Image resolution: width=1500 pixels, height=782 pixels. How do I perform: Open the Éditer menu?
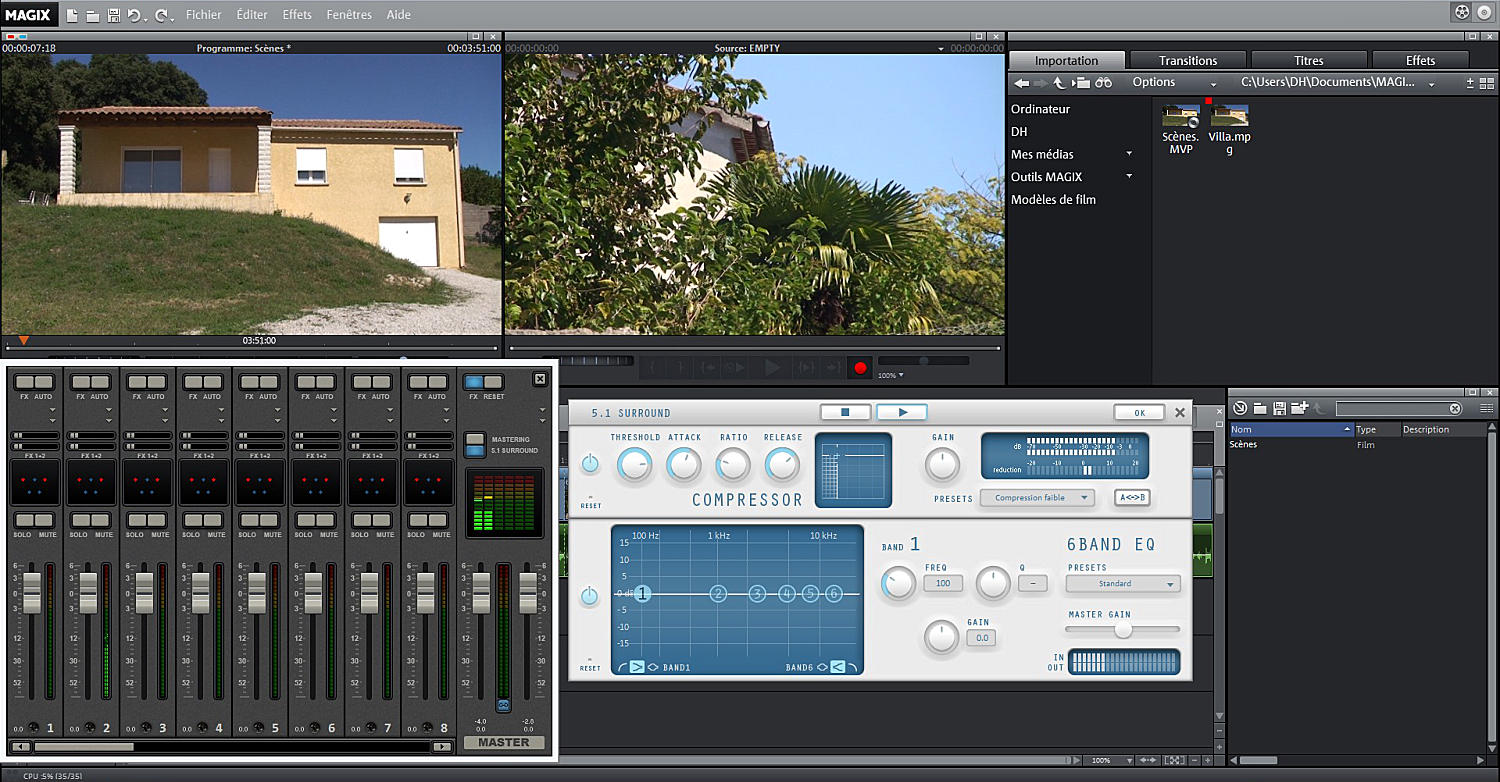point(252,15)
